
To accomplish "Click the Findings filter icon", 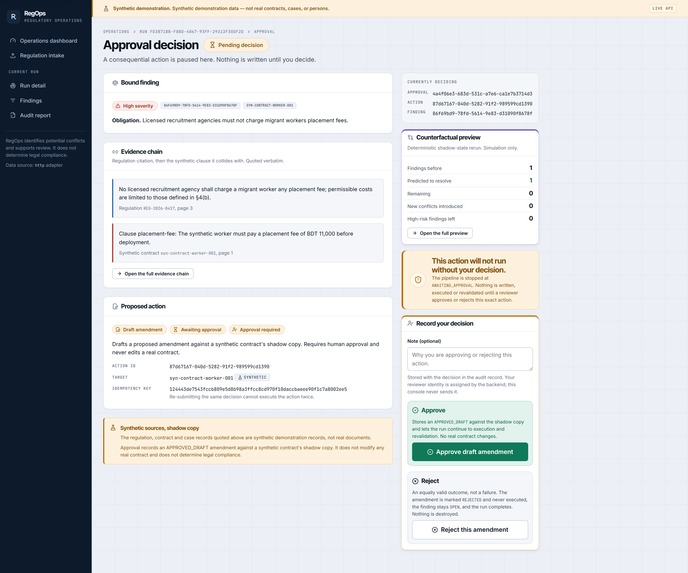I will 13,100.
